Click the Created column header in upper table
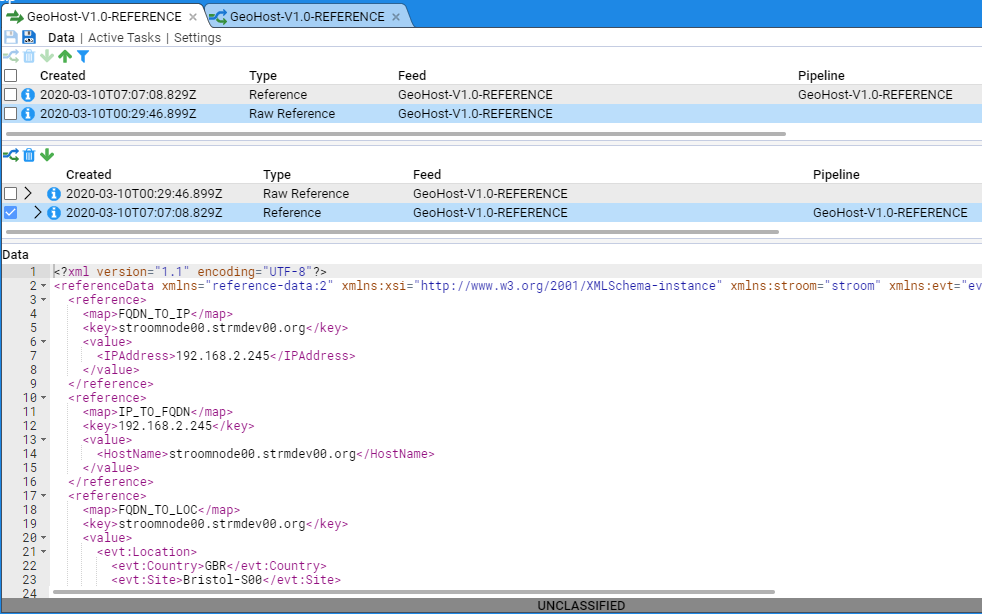The height and width of the screenshot is (614, 982). [62, 76]
